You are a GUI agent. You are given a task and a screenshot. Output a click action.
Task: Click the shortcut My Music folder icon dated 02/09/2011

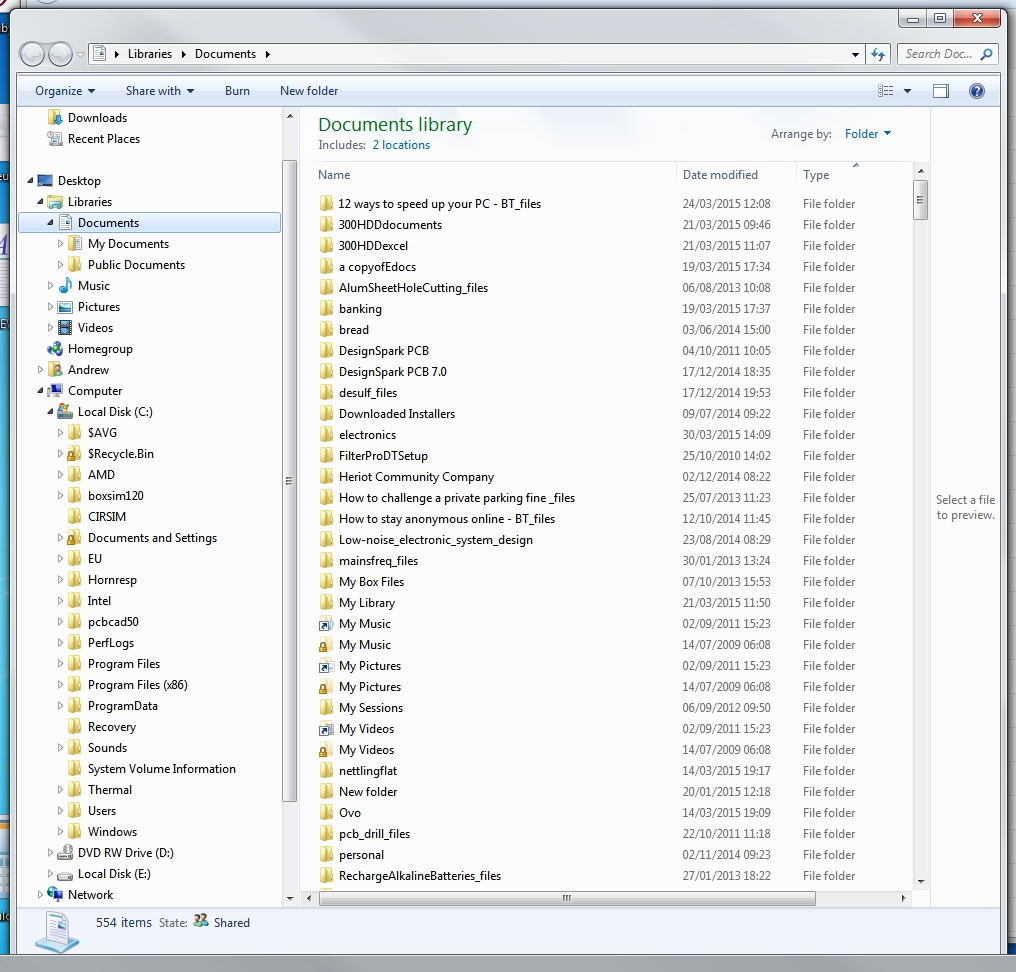[325, 624]
